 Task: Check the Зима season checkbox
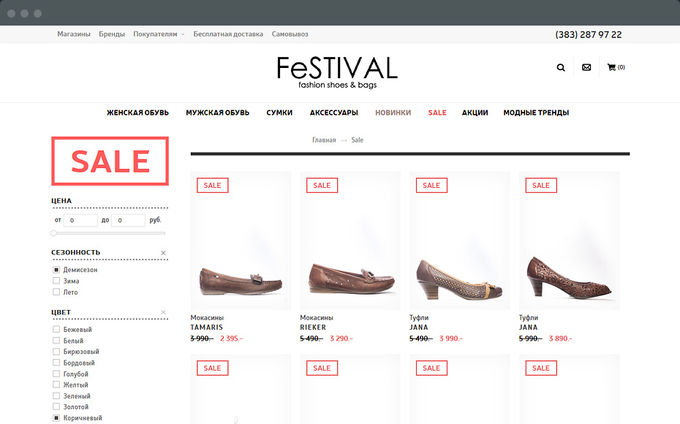click(x=56, y=281)
